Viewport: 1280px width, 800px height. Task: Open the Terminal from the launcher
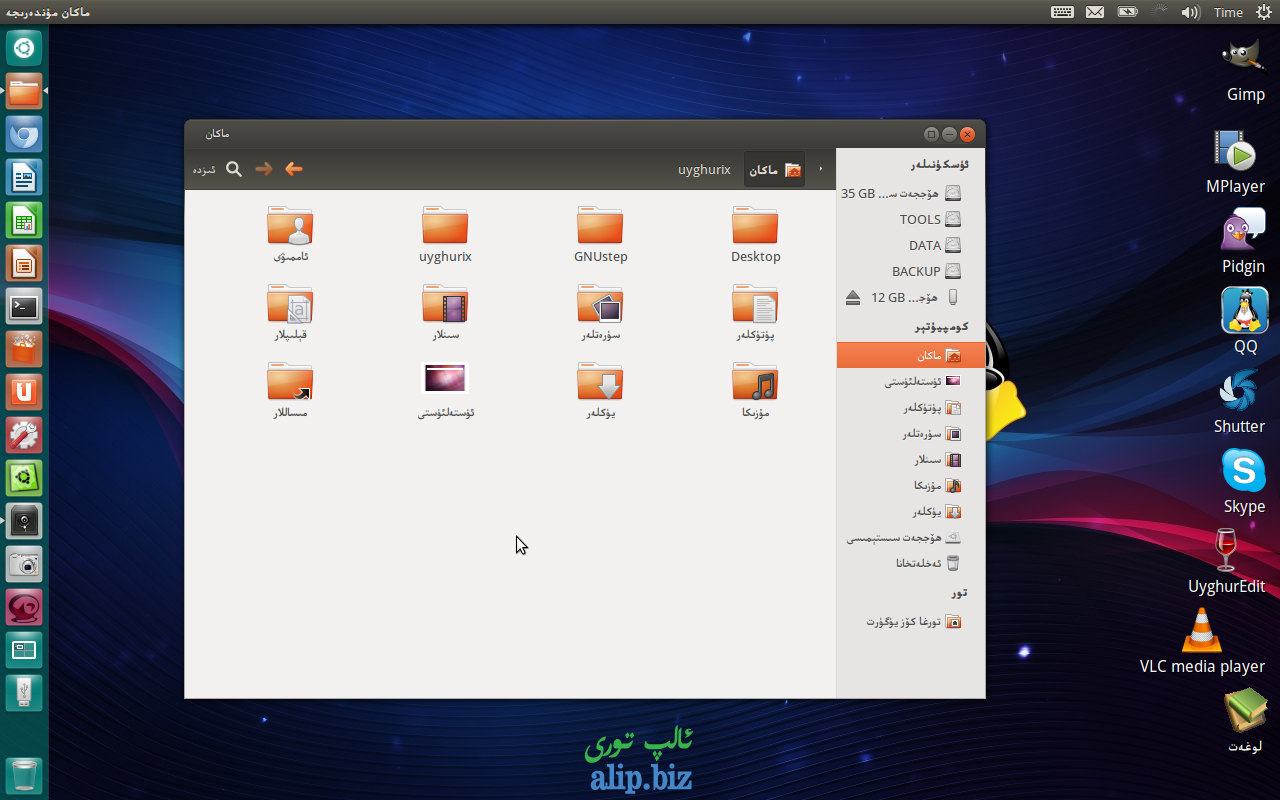click(x=24, y=307)
